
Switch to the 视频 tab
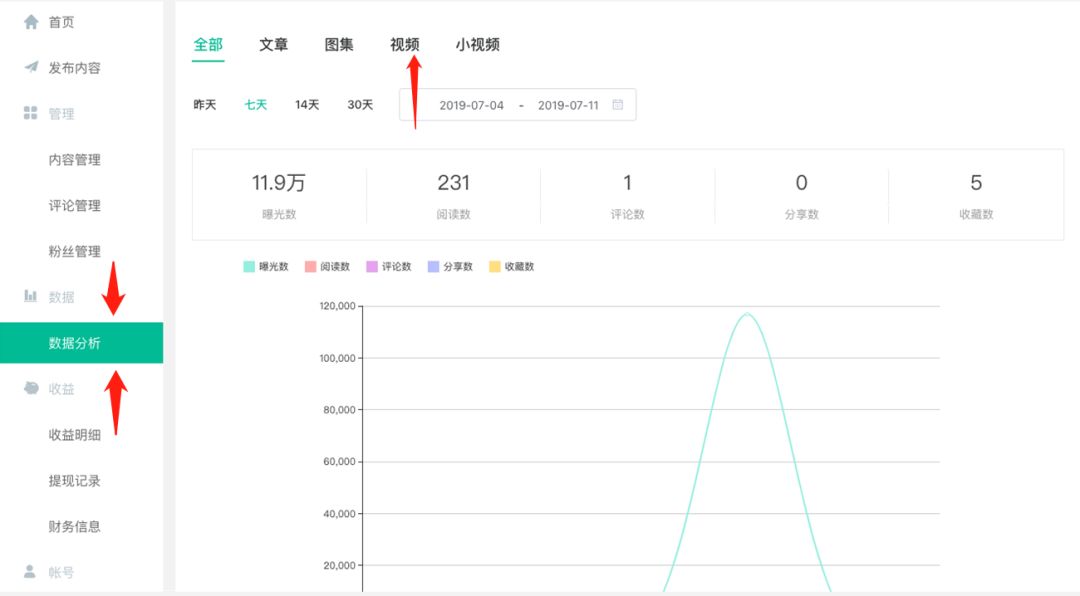[404, 45]
